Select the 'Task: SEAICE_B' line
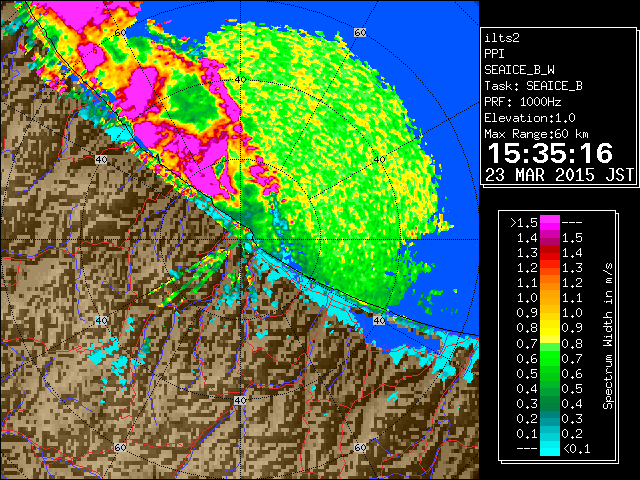 tap(533, 86)
